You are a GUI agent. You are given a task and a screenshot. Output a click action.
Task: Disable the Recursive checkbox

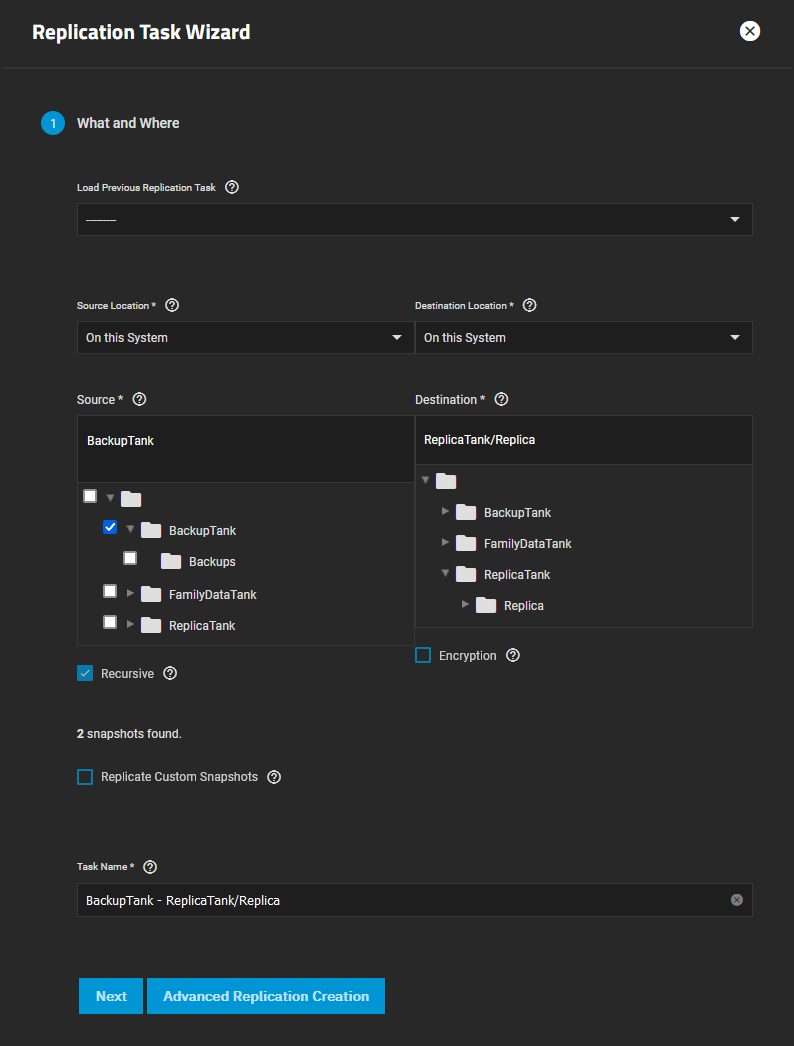coord(85,674)
